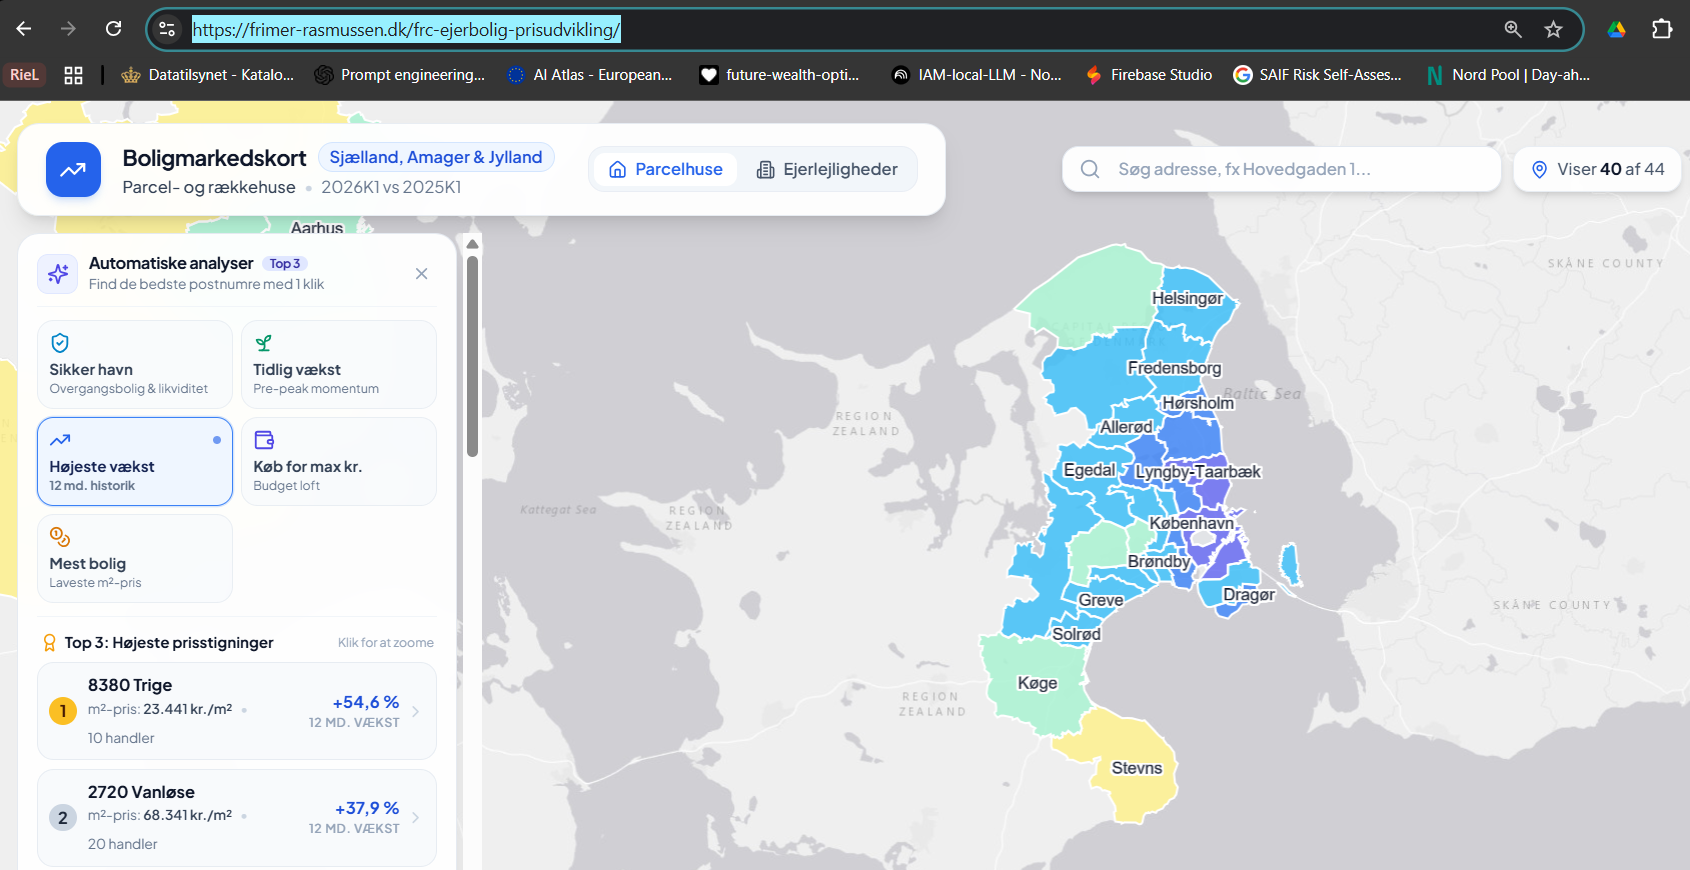Click the Dragør label on the map
Image resolution: width=1690 pixels, height=870 pixels.
pyautogui.click(x=1249, y=594)
